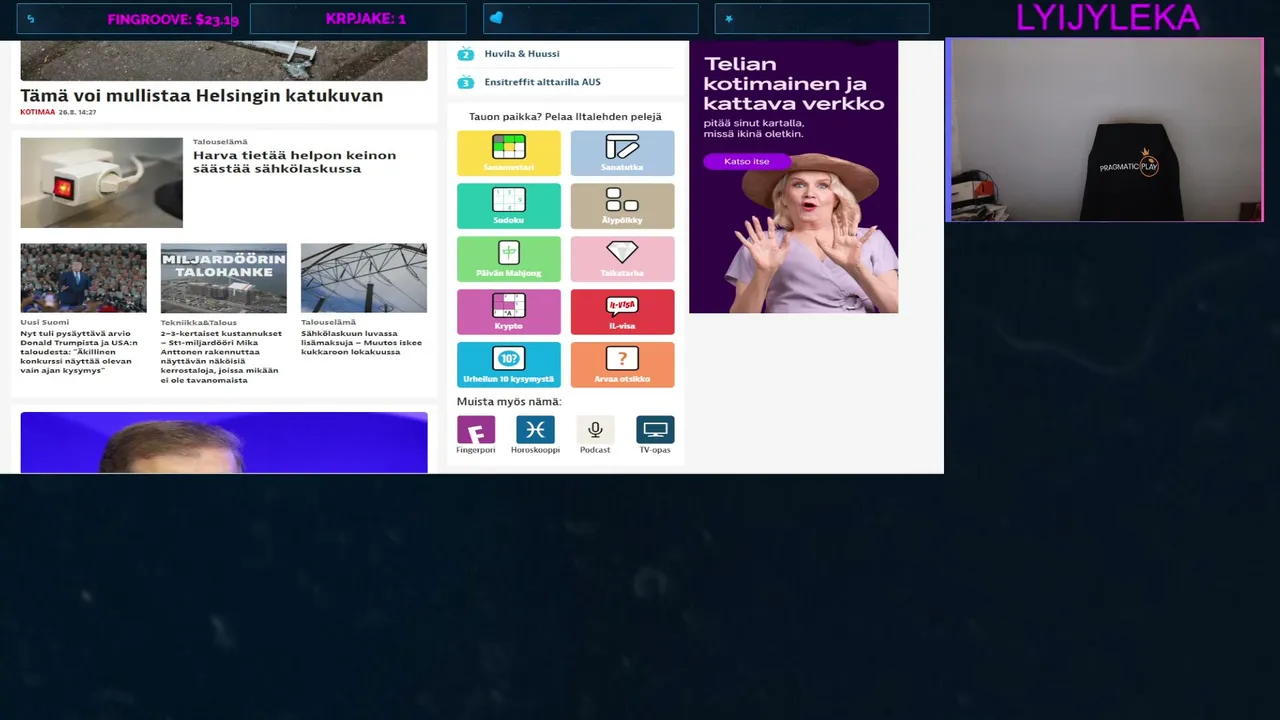The image size is (1280, 720).
Task: Click the syringe street photo above the Helsinki headline
Action: (224, 61)
